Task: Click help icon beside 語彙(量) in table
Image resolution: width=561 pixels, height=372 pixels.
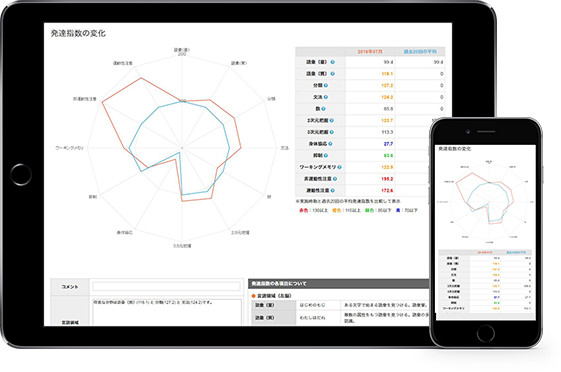Action: coord(332,62)
